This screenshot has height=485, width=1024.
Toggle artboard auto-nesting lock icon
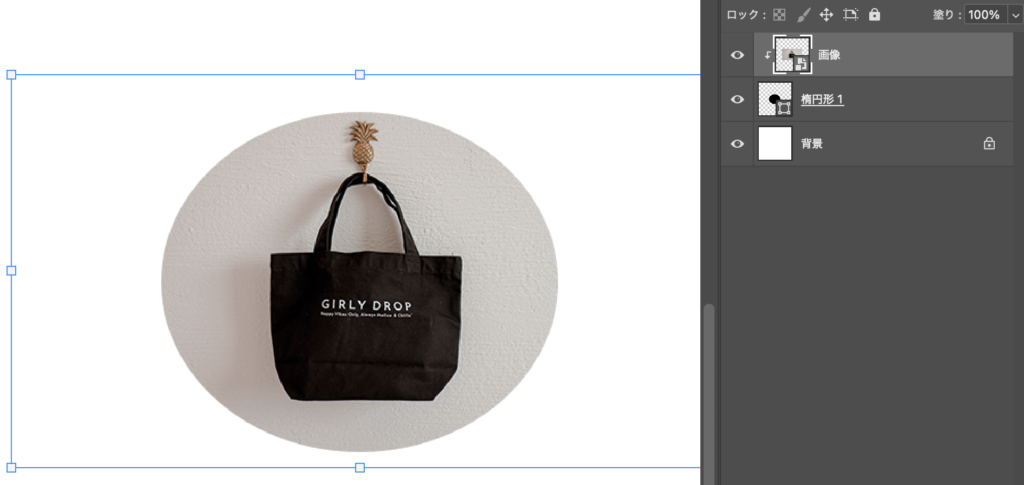pyautogui.click(x=850, y=14)
